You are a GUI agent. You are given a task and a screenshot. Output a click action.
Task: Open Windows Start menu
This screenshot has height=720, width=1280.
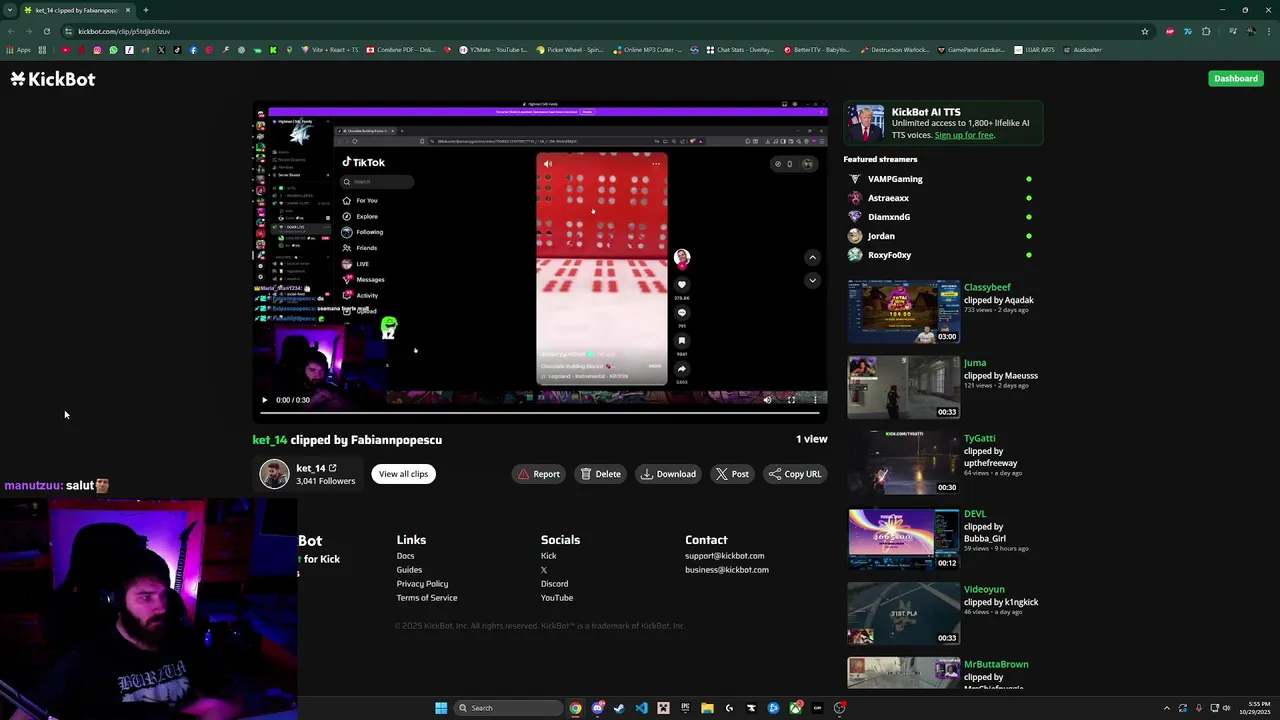click(441, 708)
